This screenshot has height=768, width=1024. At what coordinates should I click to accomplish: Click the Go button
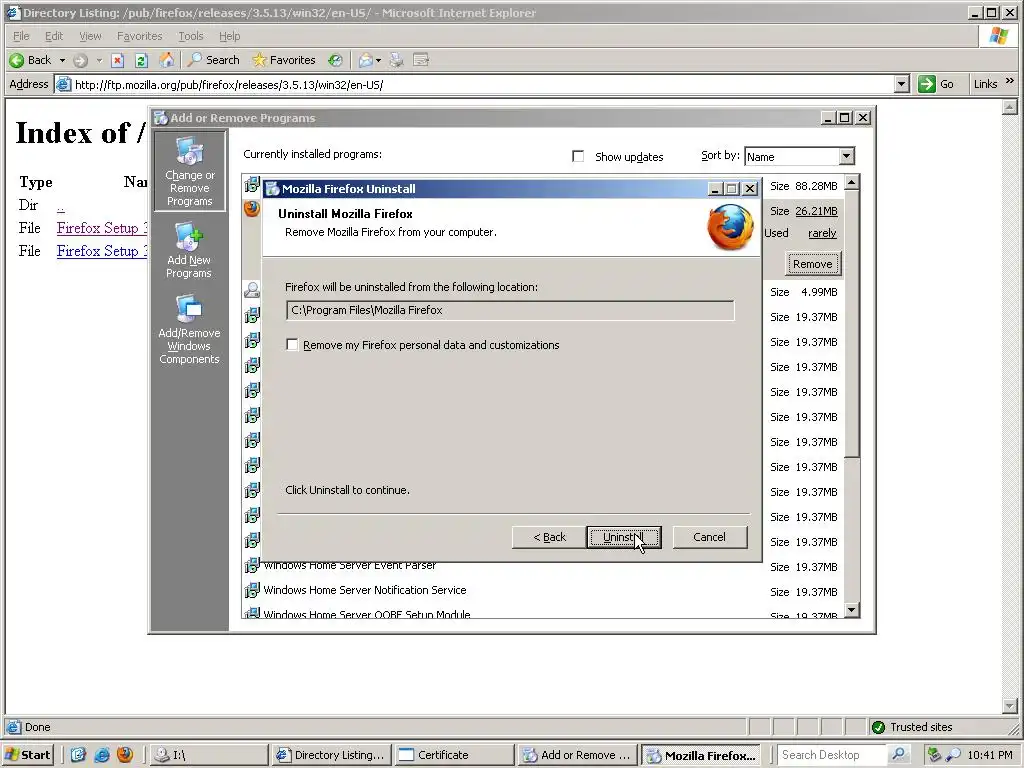[937, 84]
